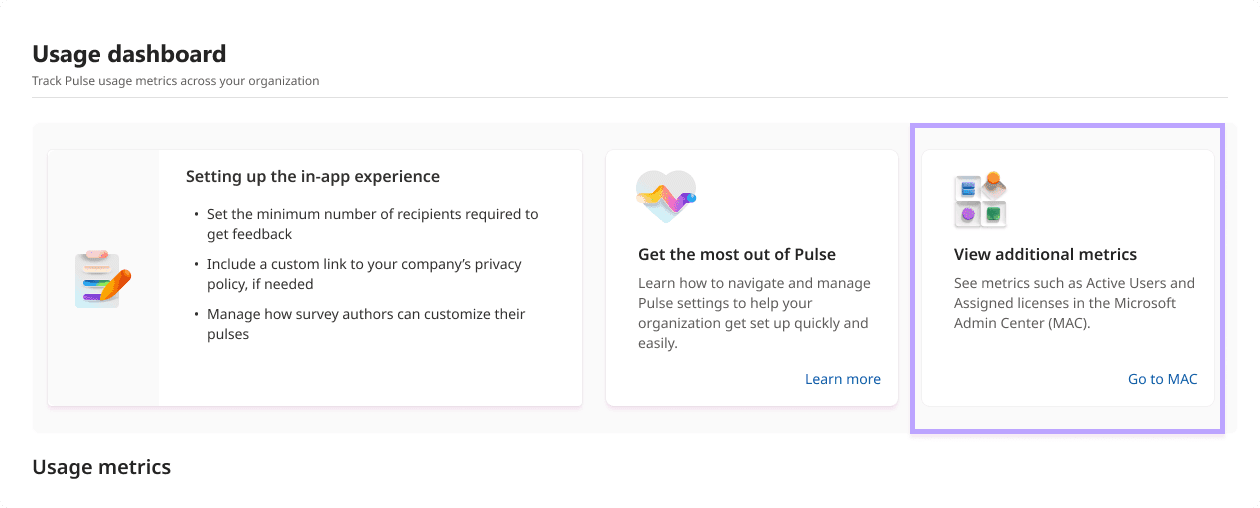The height and width of the screenshot is (508, 1260).
Task: Click the custom privacy policy link bullet
Action: coord(364,274)
